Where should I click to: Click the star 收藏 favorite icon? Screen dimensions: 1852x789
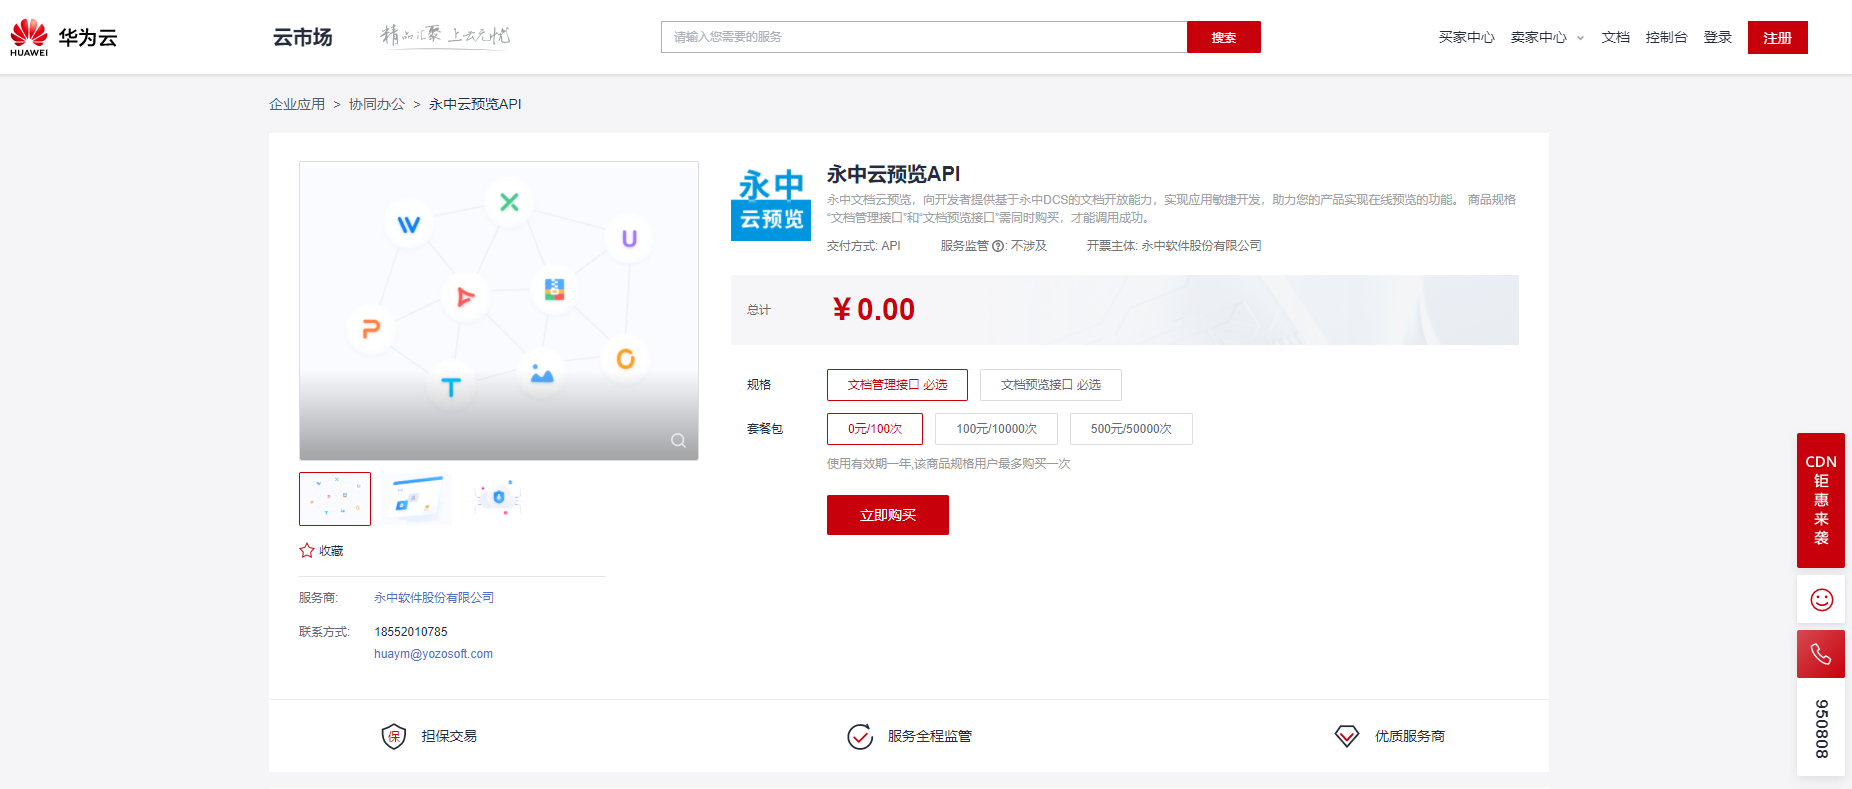pos(307,551)
